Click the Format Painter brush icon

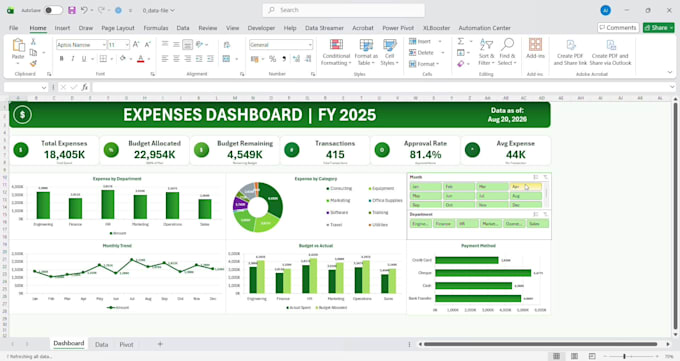33,63
